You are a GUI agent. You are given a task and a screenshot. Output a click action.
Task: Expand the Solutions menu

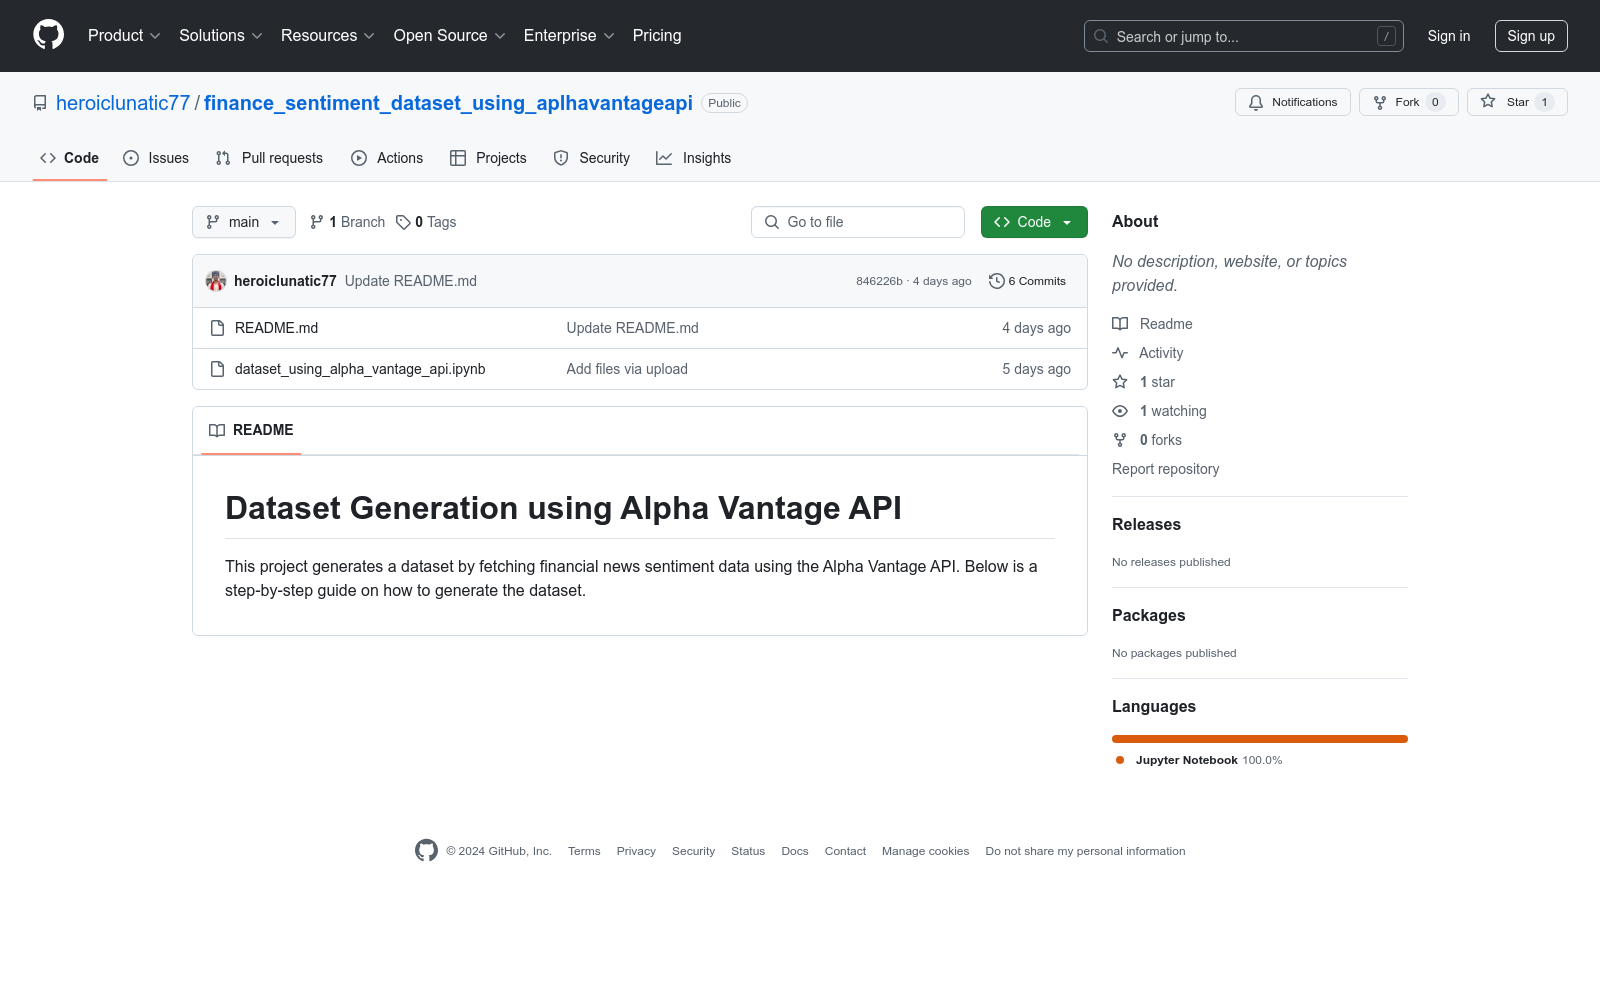point(221,35)
